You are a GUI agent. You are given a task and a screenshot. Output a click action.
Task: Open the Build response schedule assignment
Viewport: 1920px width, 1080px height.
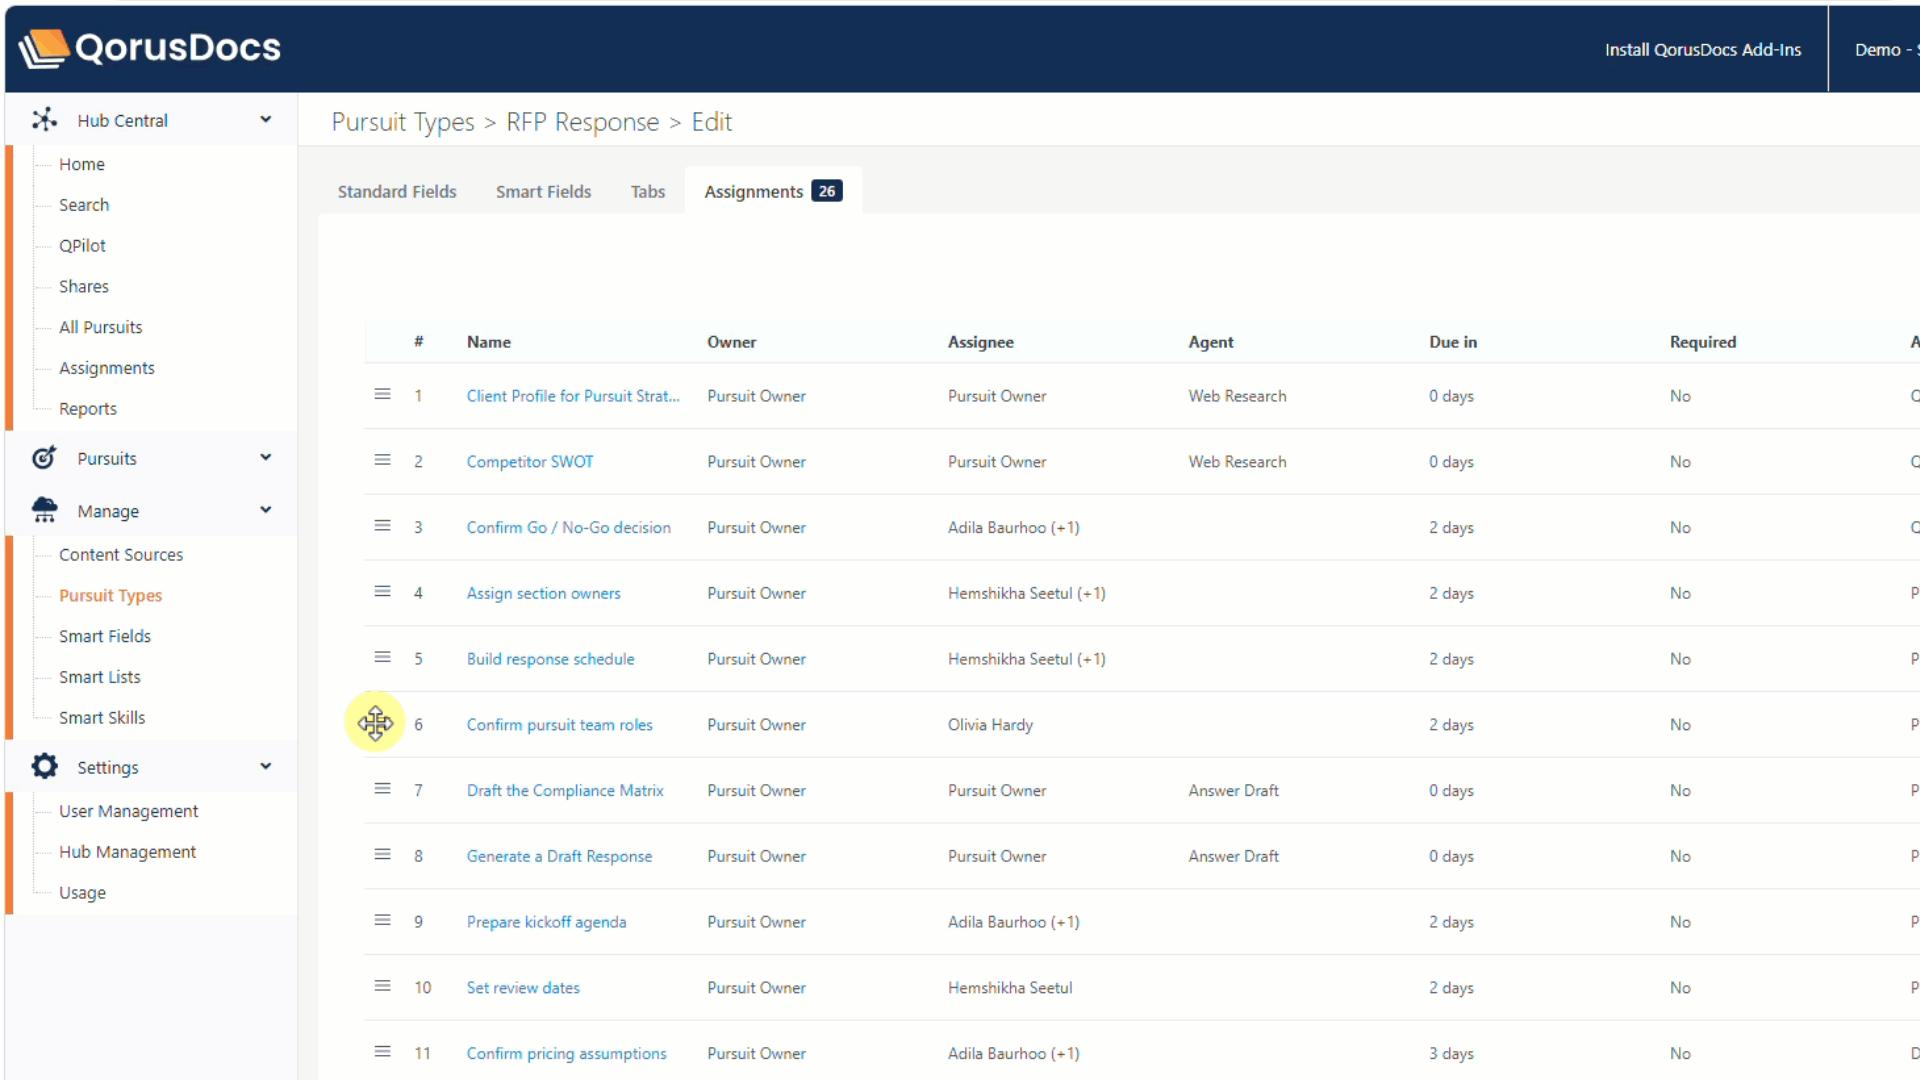pos(551,659)
